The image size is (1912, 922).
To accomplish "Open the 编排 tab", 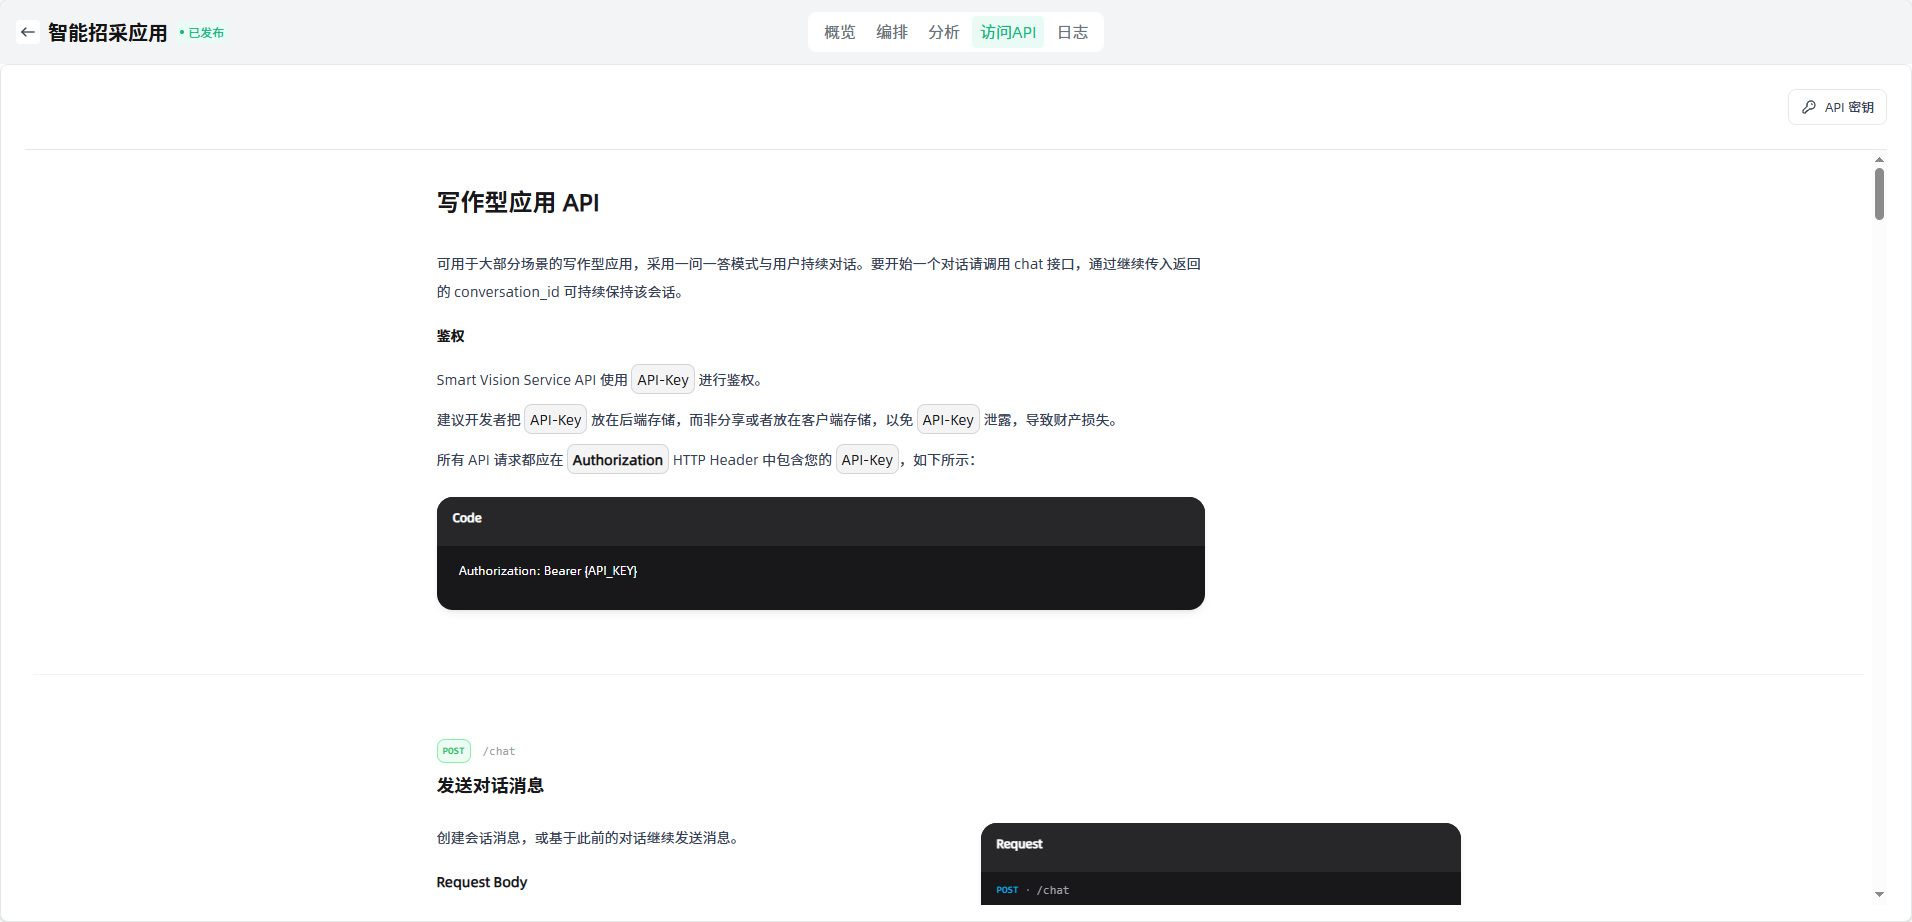I will click(x=891, y=32).
